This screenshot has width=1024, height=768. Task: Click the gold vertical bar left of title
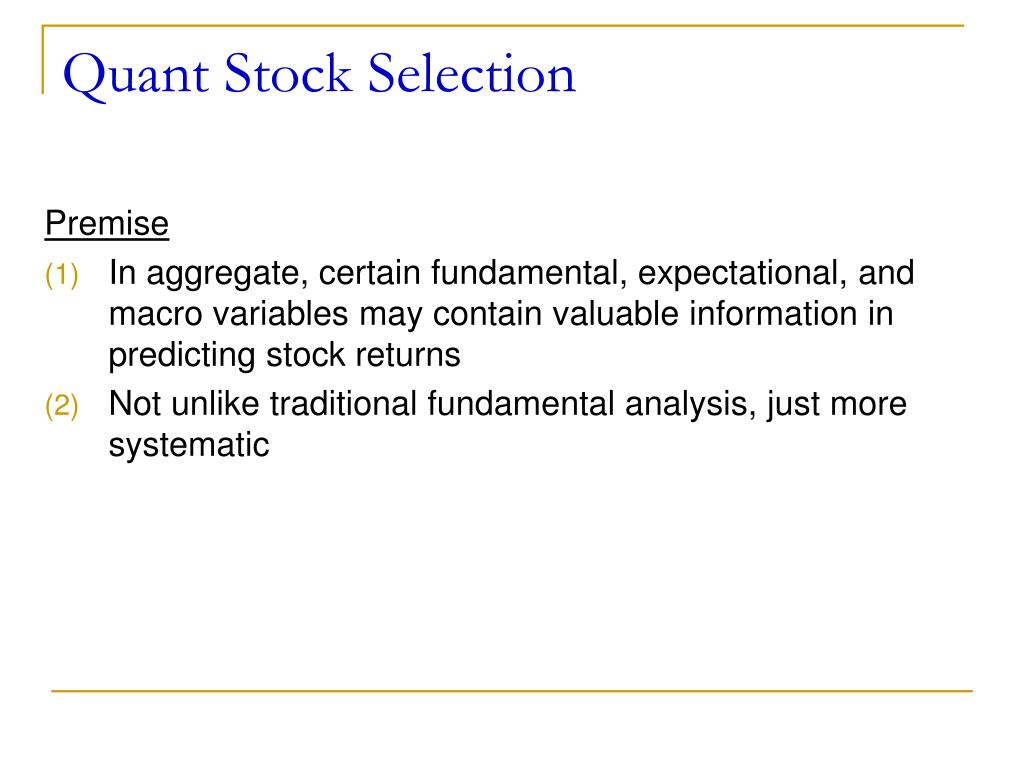[43, 59]
